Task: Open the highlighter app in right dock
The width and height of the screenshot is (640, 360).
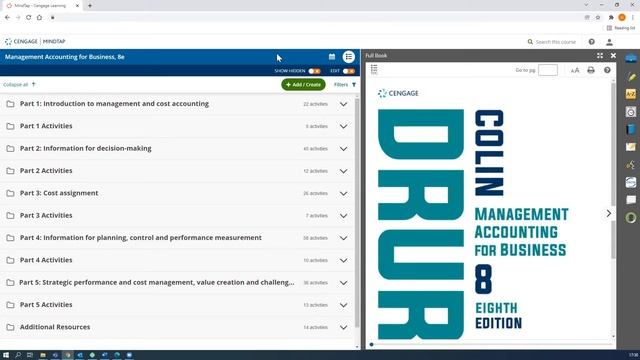Action: pos(631,76)
